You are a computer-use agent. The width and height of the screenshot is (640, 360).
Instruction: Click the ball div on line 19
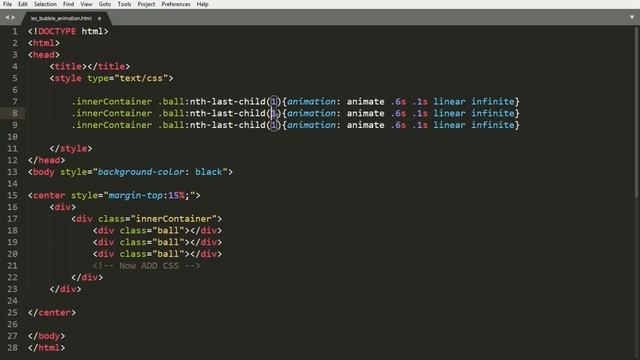coord(157,242)
